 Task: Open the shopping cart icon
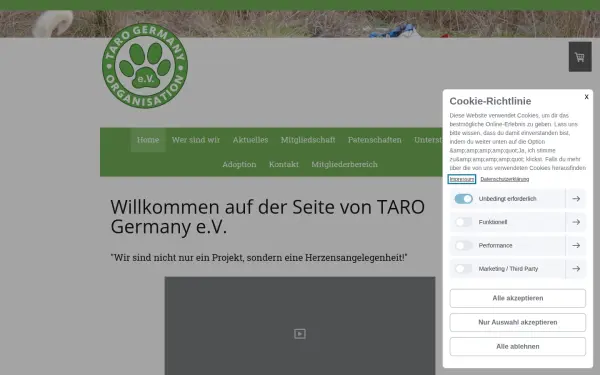[580, 57]
